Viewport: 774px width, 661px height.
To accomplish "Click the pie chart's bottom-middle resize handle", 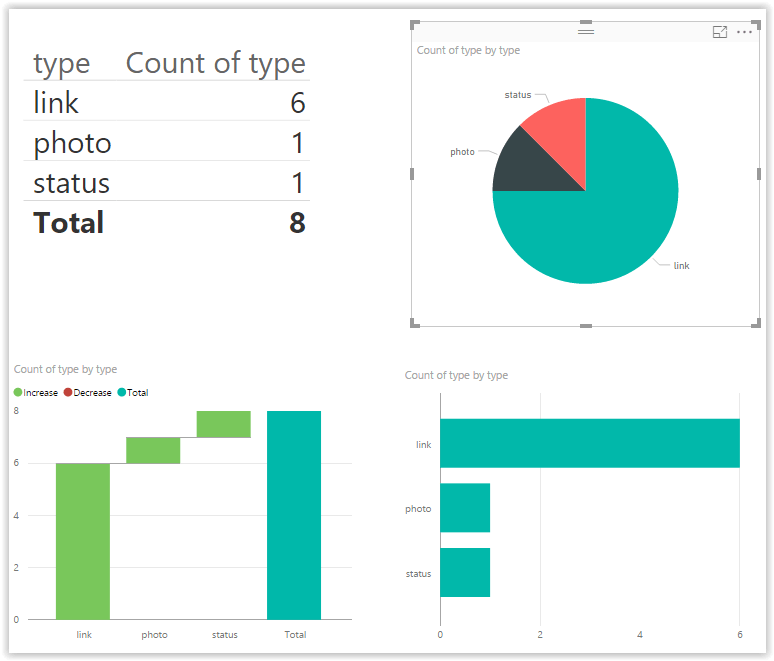I will tap(586, 325).
